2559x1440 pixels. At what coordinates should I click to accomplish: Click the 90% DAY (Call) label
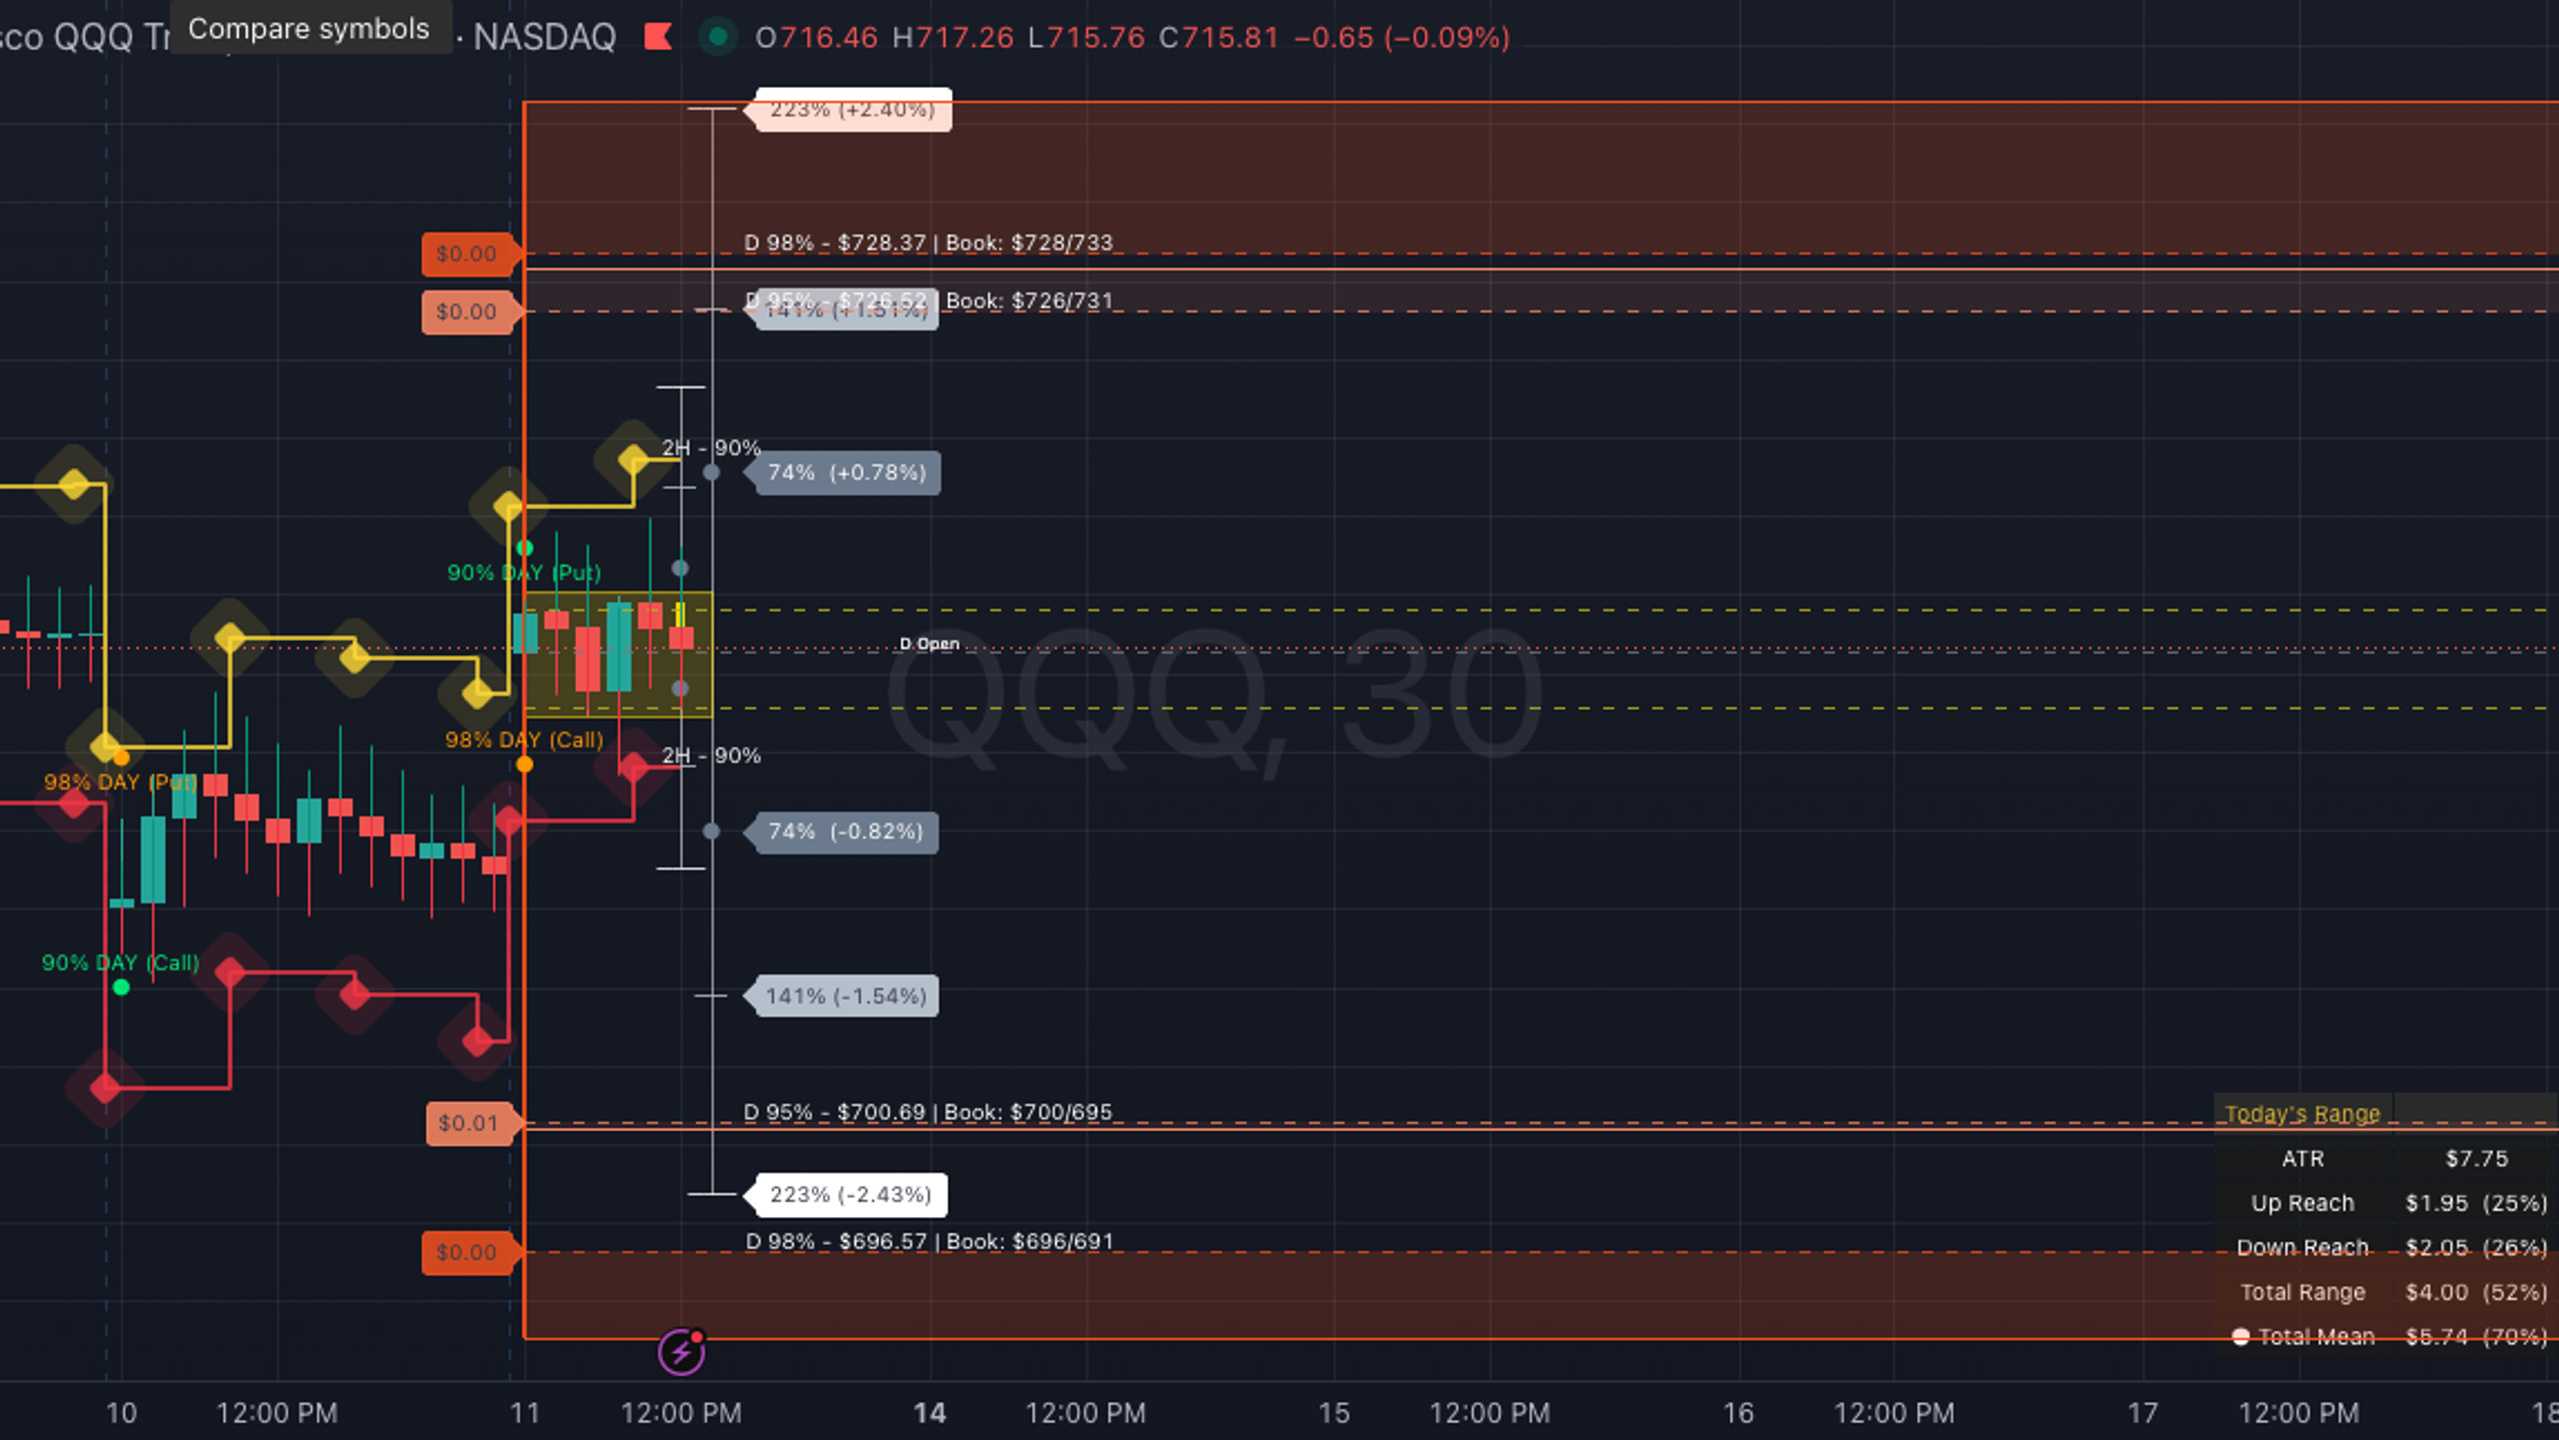120,963
